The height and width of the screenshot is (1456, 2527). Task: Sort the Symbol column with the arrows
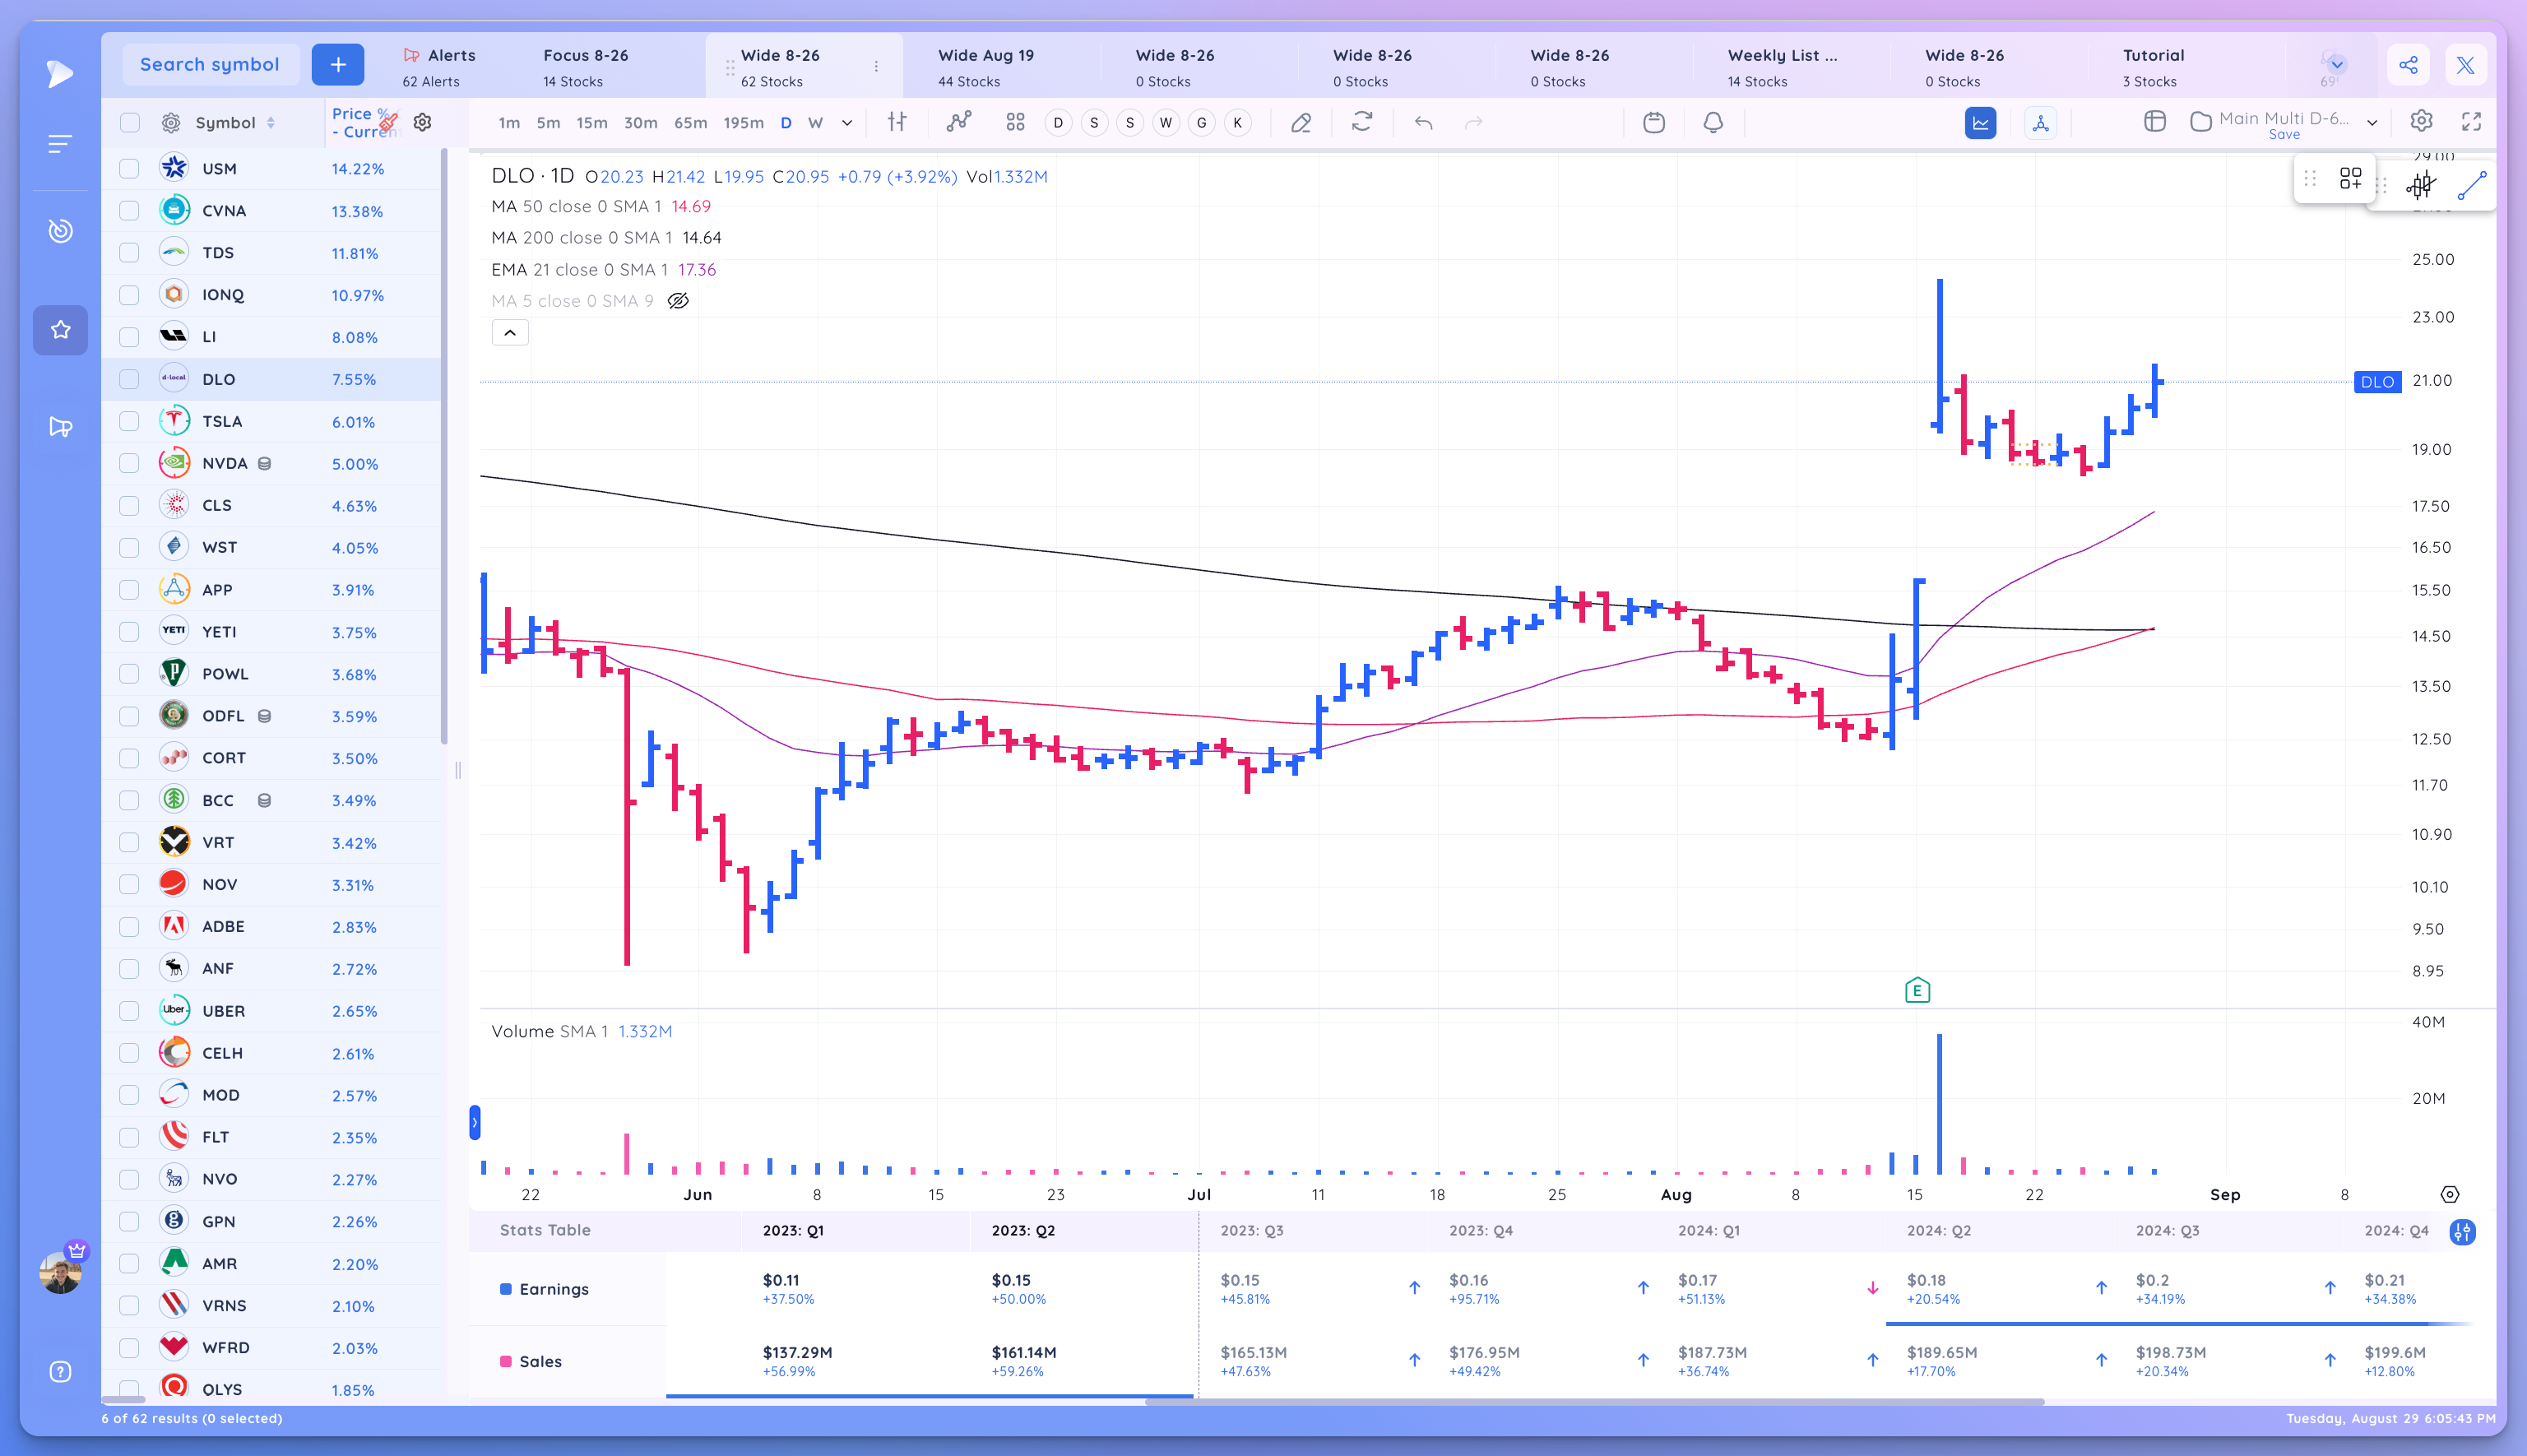271,122
